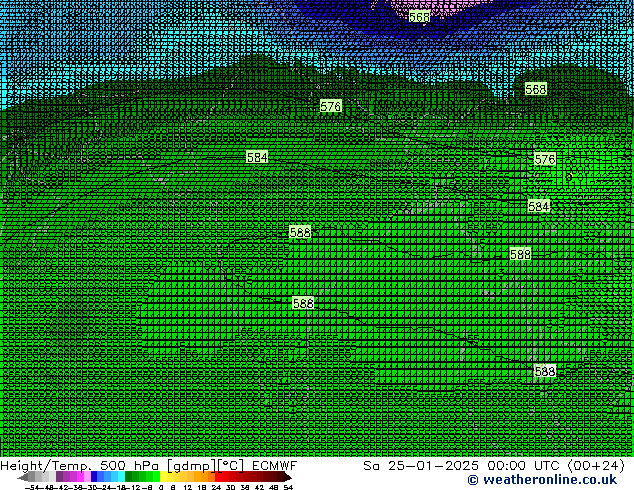Click the 'Height/Temp. 500 hPa' title text
Screen dimensions: 634x490
tap(79, 466)
